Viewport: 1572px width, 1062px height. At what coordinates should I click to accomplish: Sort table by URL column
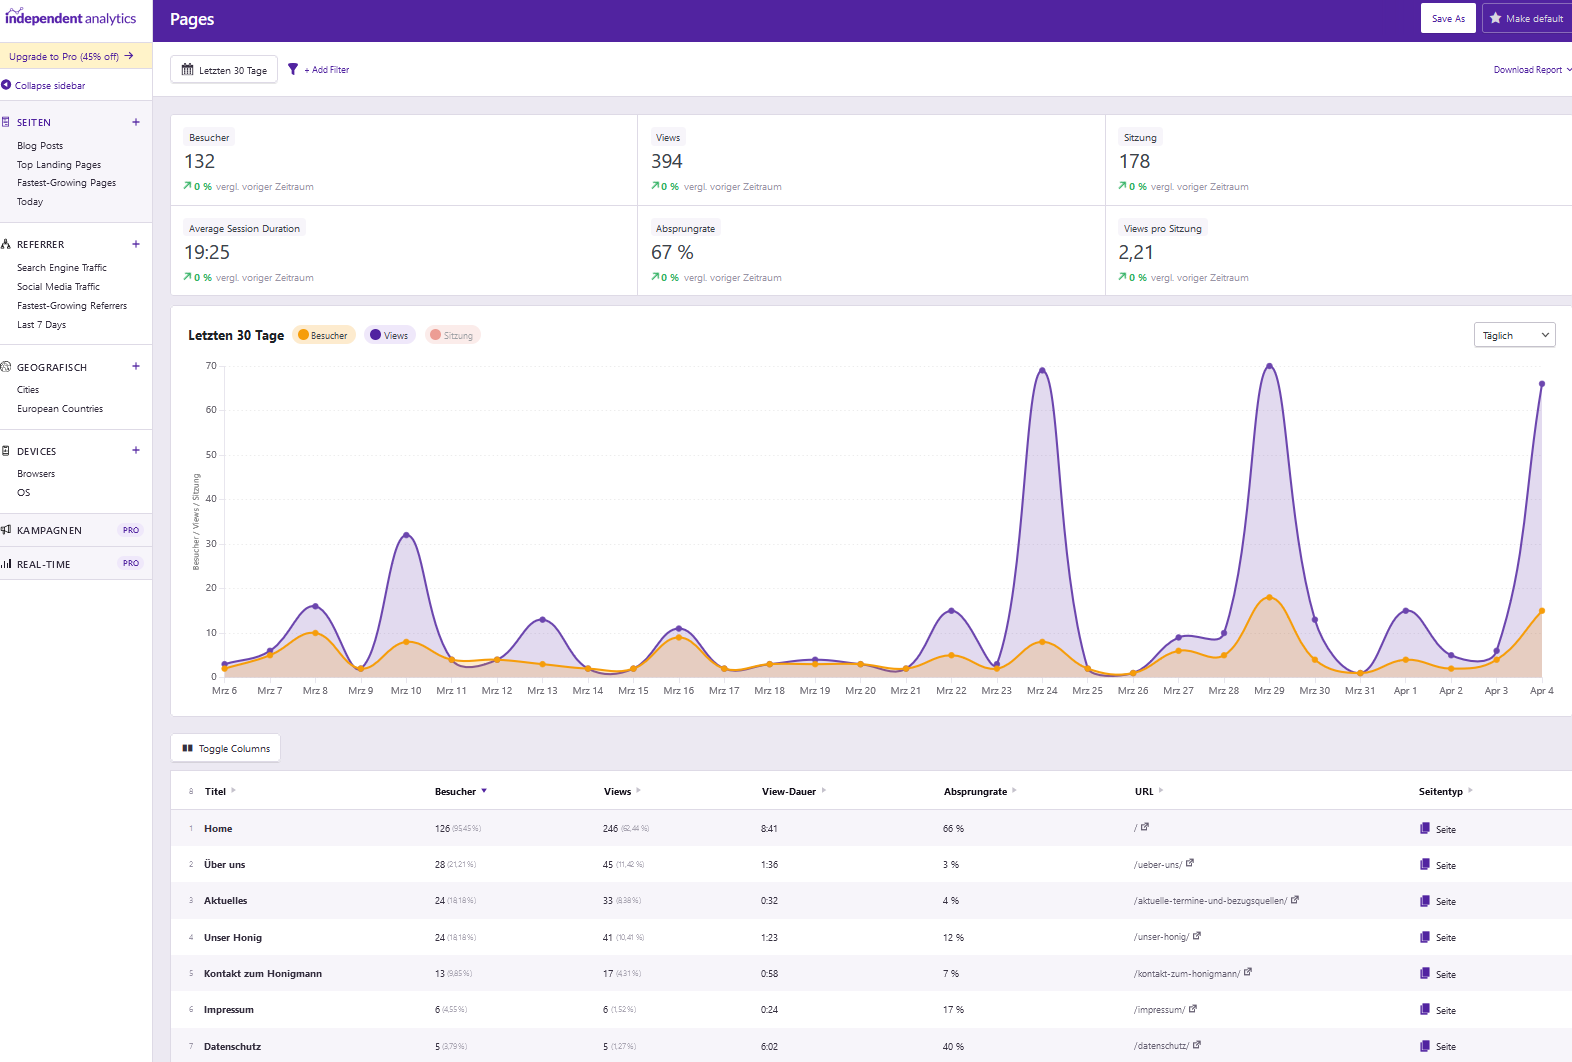point(1149,791)
